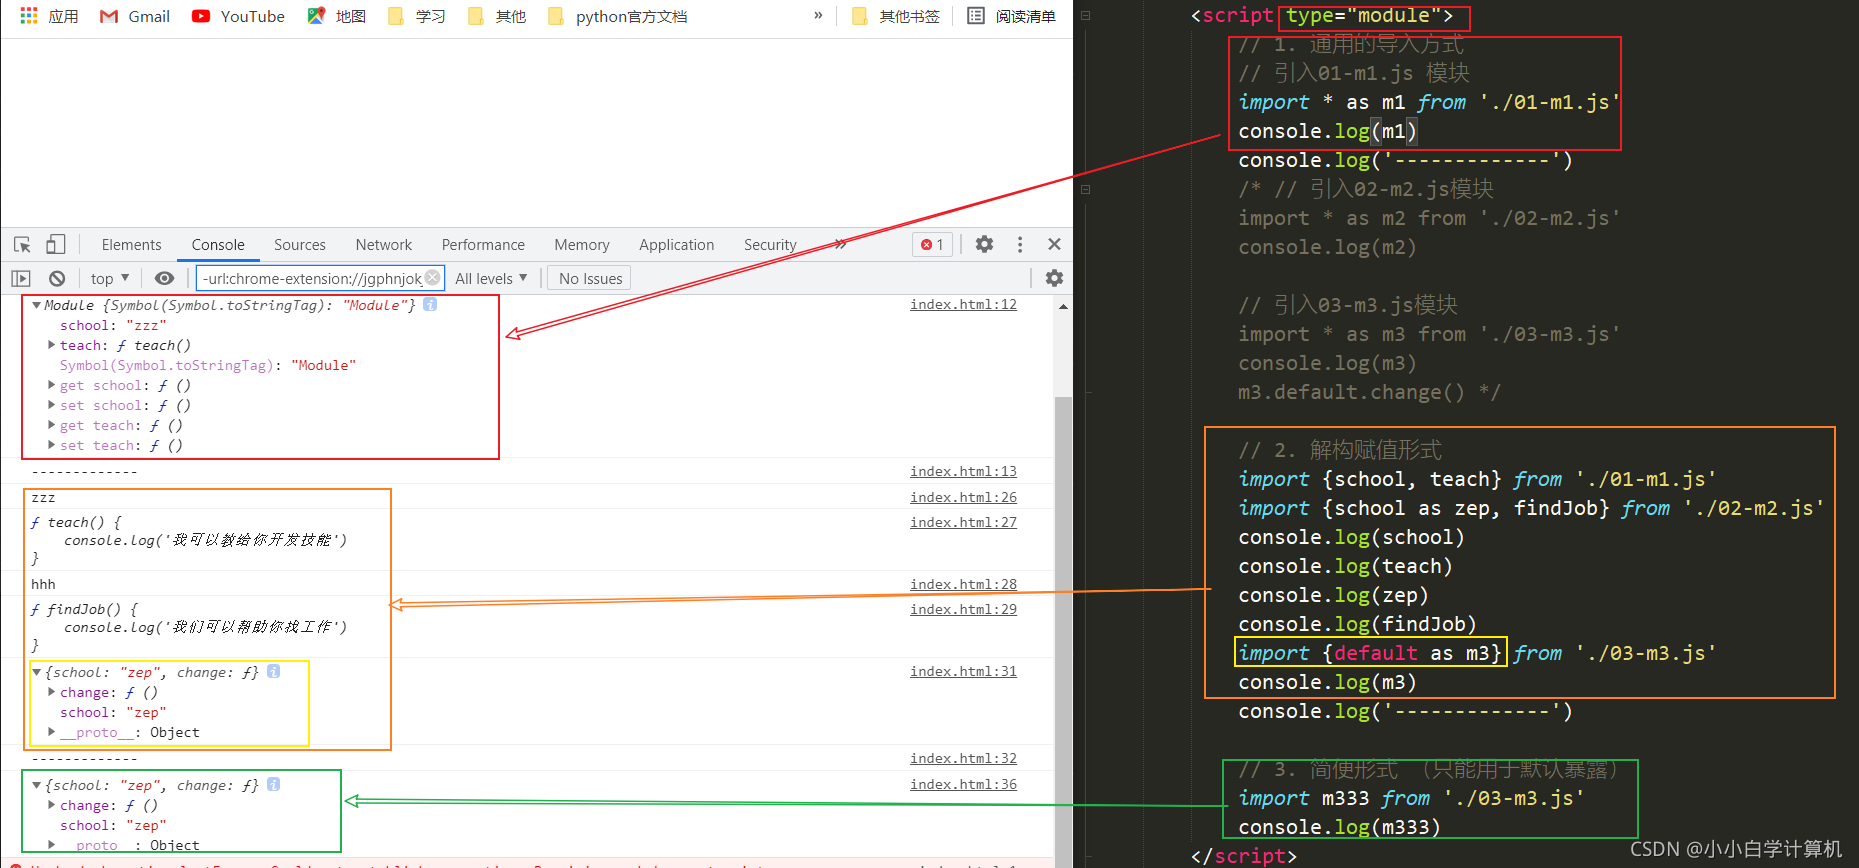
Task: Switch to the Network tab
Action: [384, 245]
